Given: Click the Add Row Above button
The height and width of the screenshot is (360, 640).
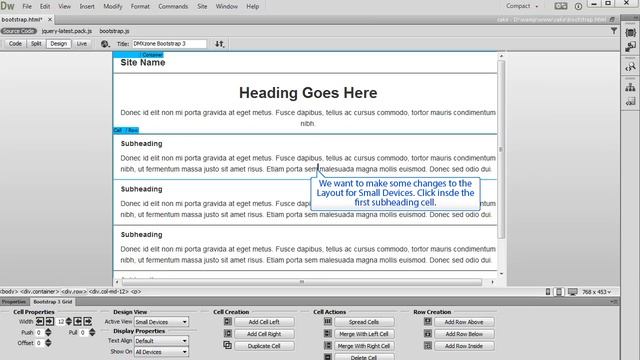Looking at the screenshot, I should pyautogui.click(x=464, y=322).
